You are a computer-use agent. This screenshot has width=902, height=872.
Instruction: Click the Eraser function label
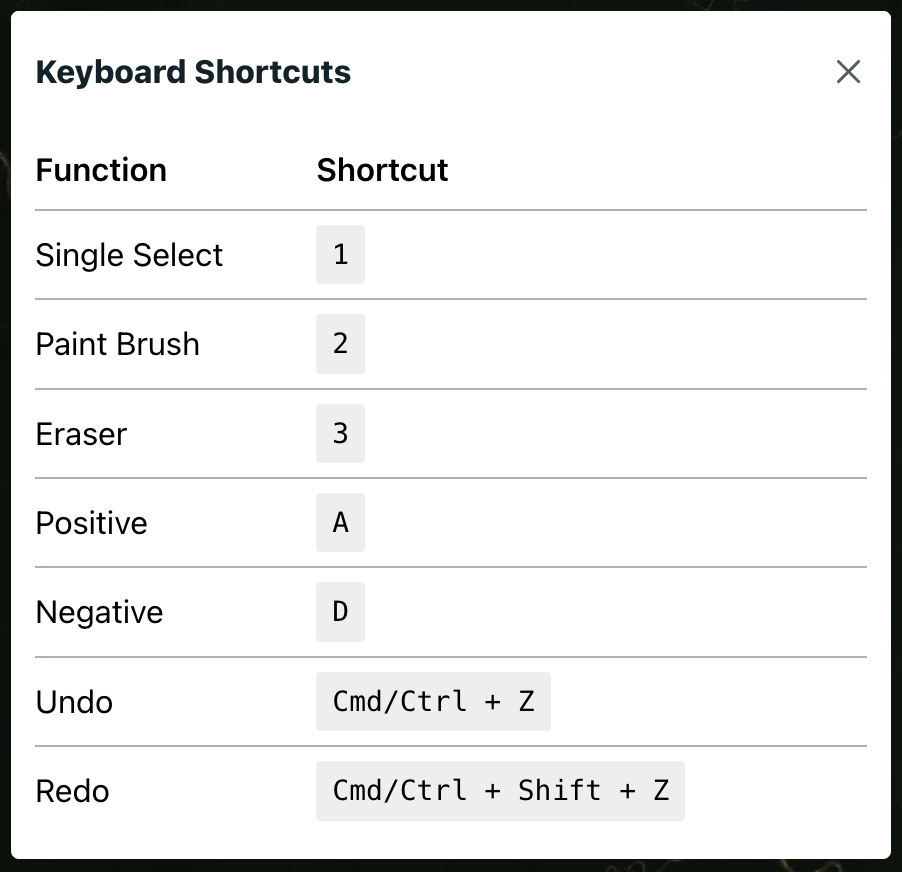click(x=81, y=434)
